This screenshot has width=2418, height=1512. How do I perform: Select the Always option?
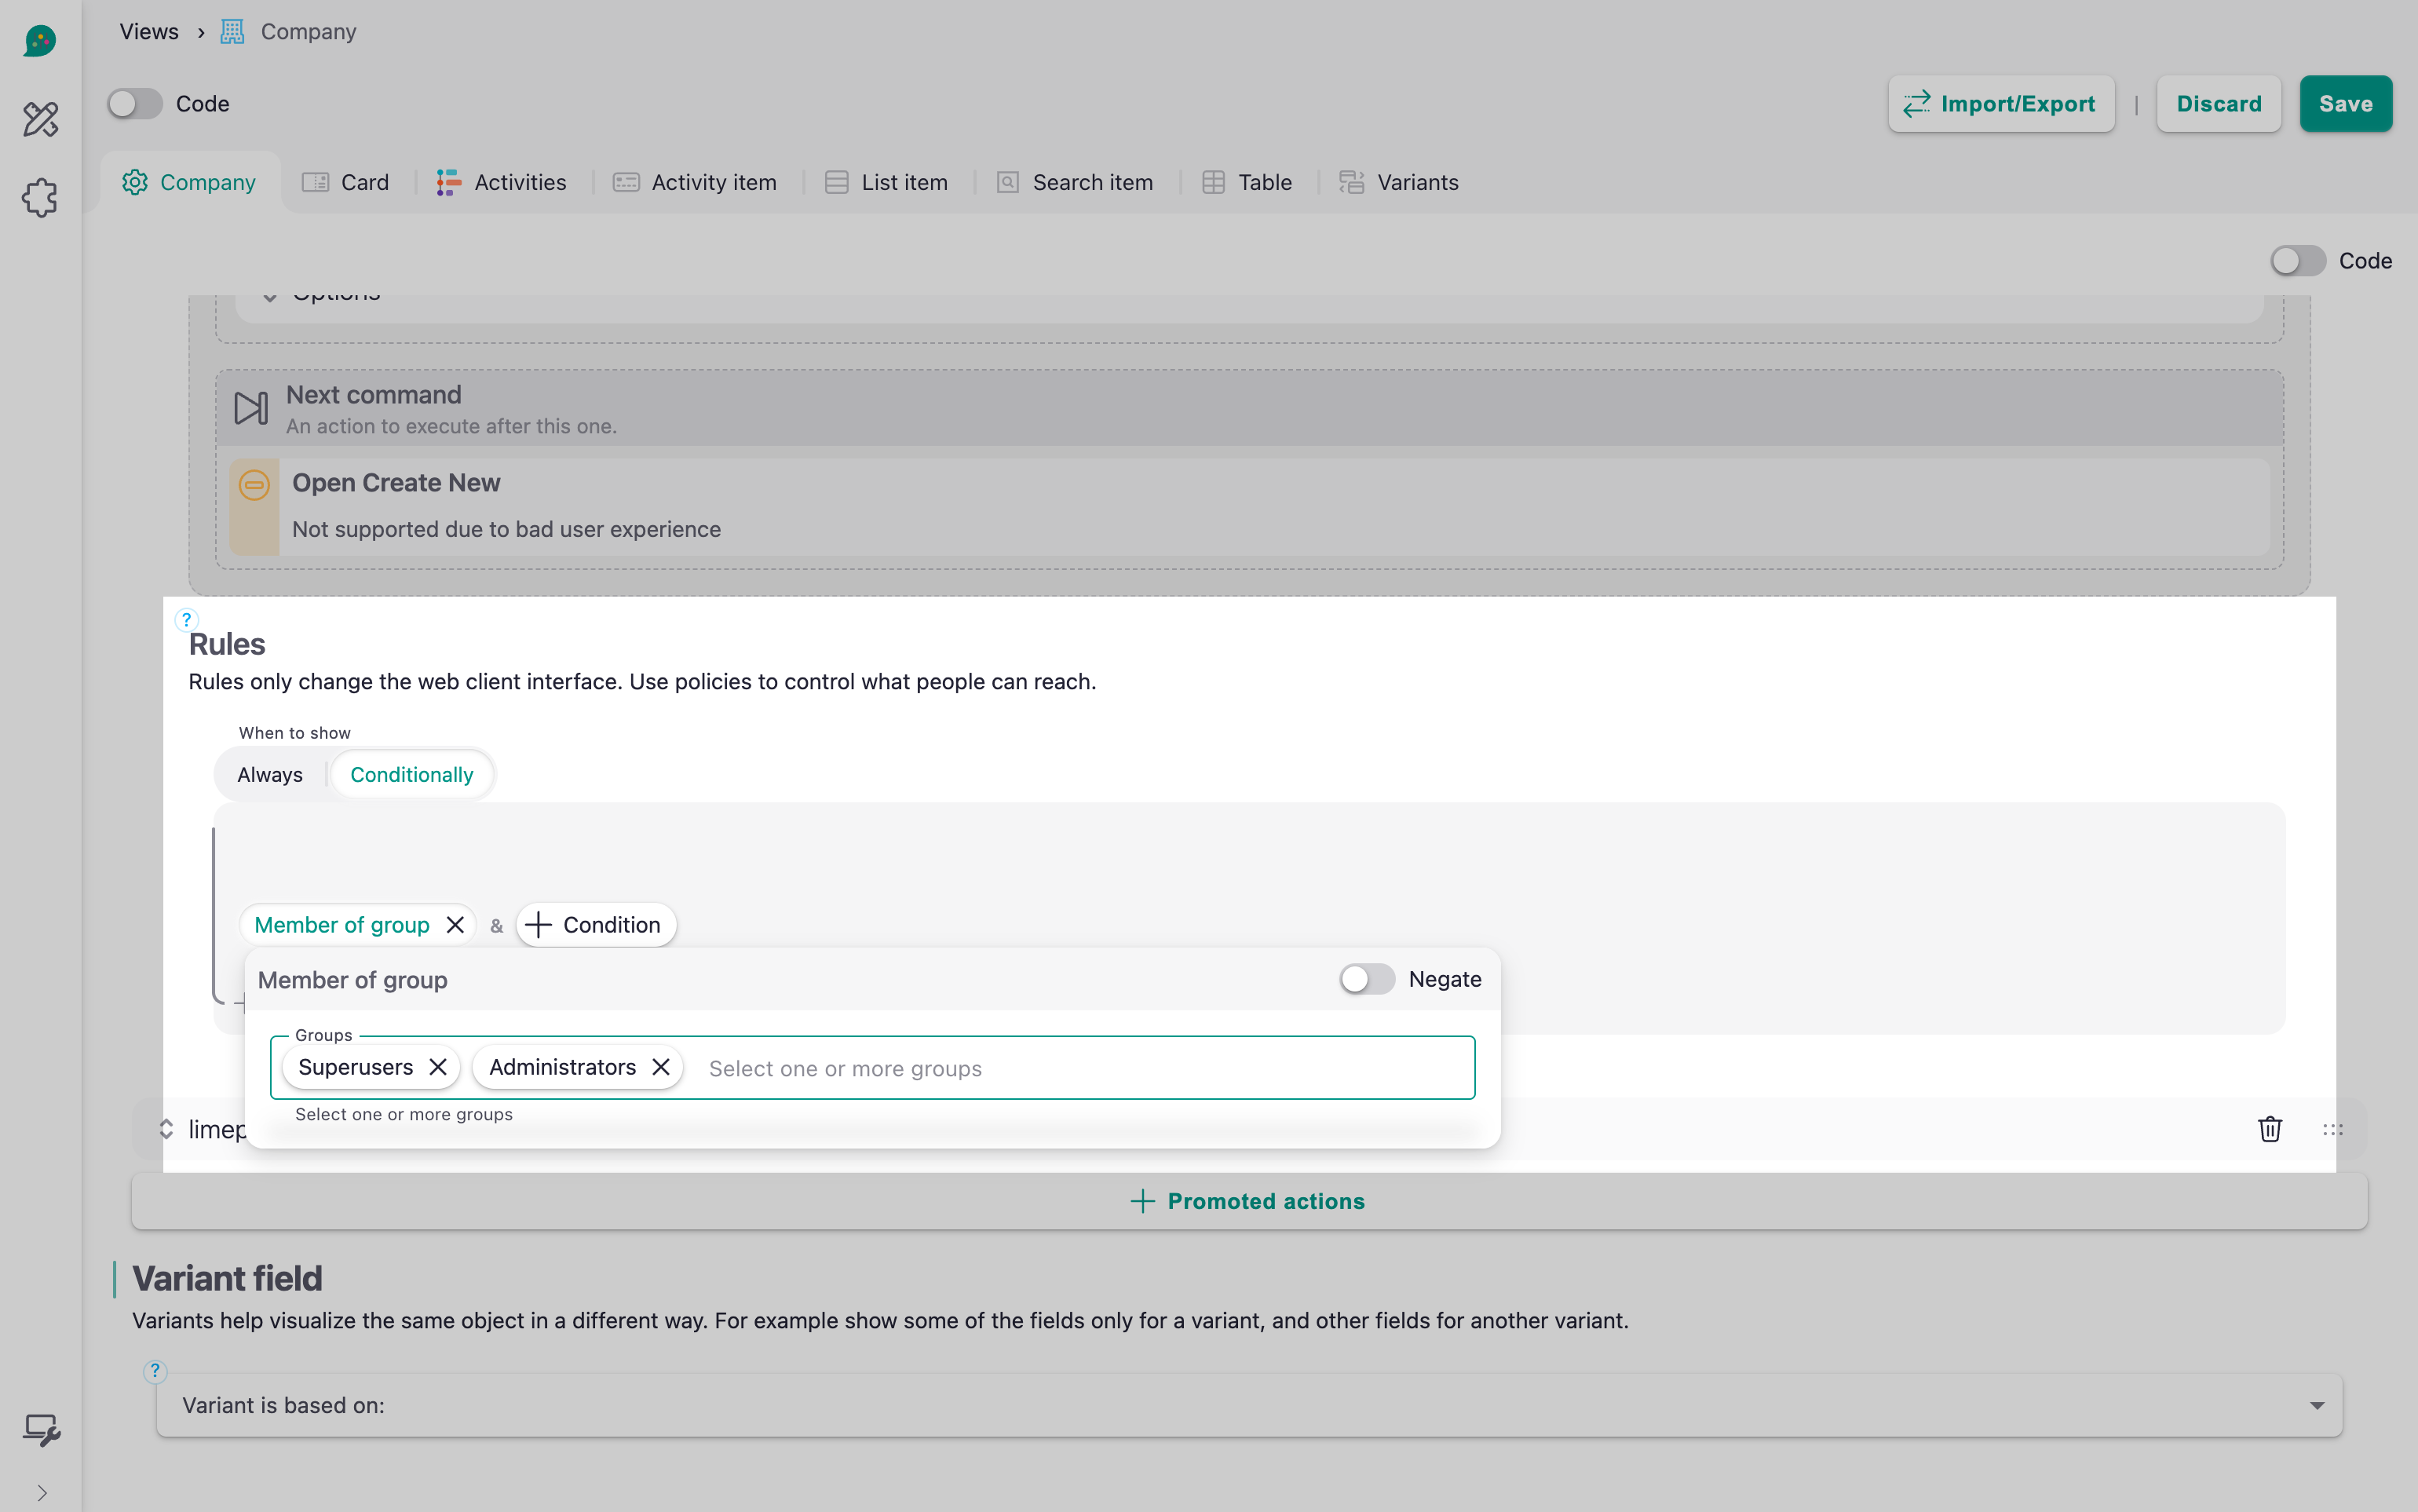(270, 775)
